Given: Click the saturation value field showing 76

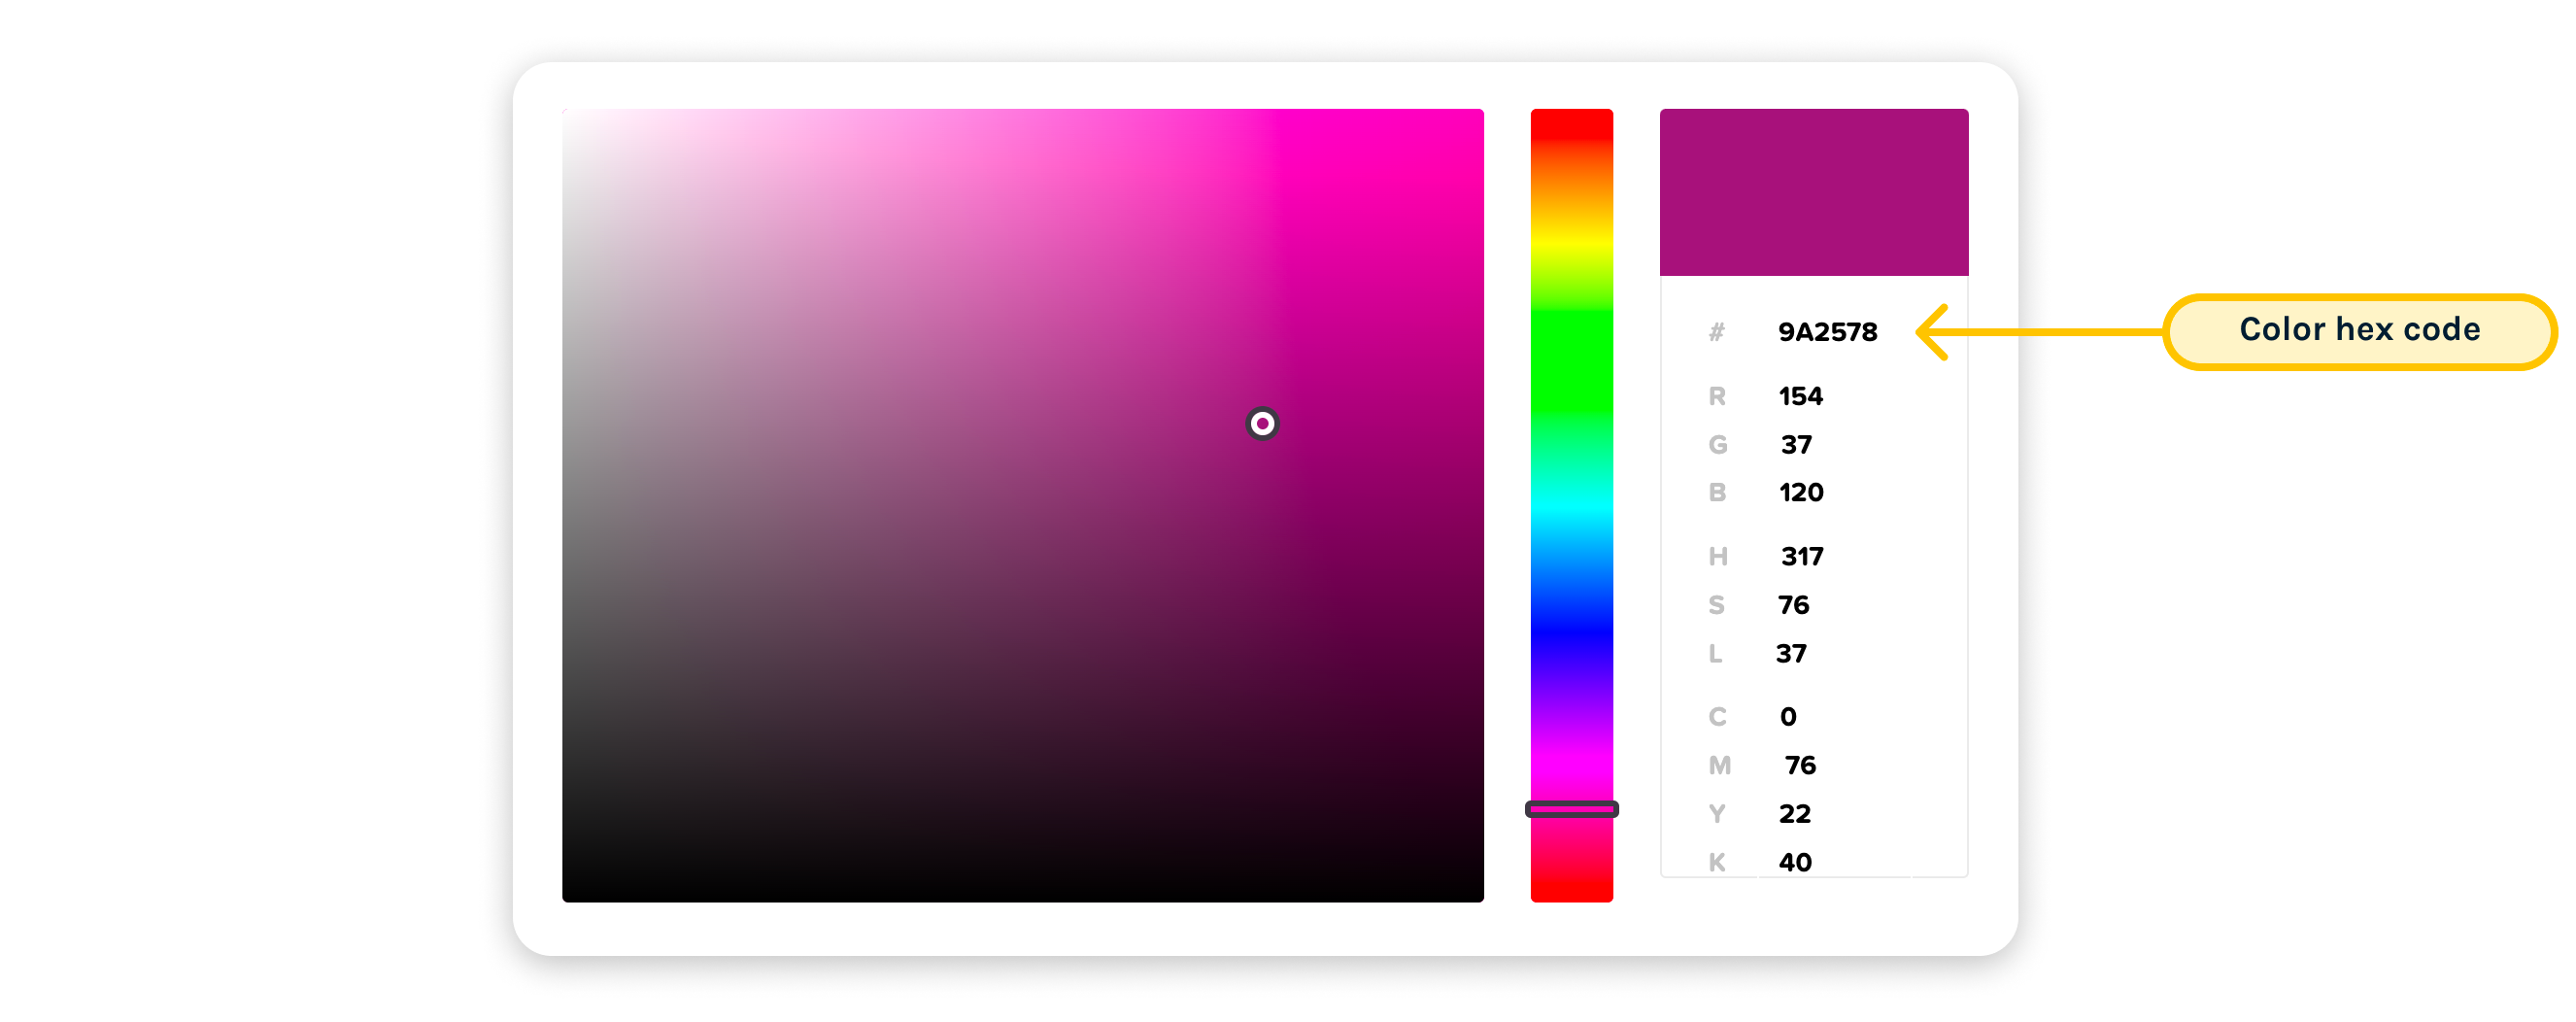Looking at the screenshot, I should coord(1793,604).
